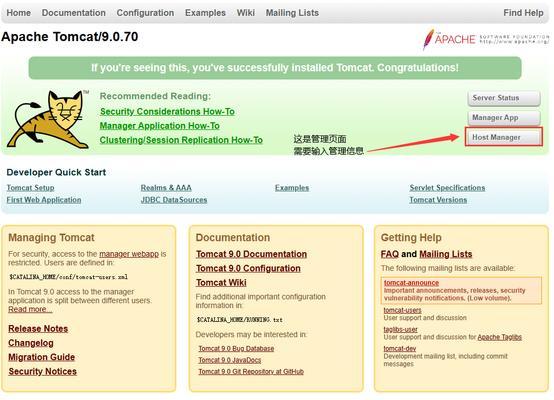Viewport: 554px width, 400px height.
Task: Open the Changelog link
Action: [x=31, y=343]
